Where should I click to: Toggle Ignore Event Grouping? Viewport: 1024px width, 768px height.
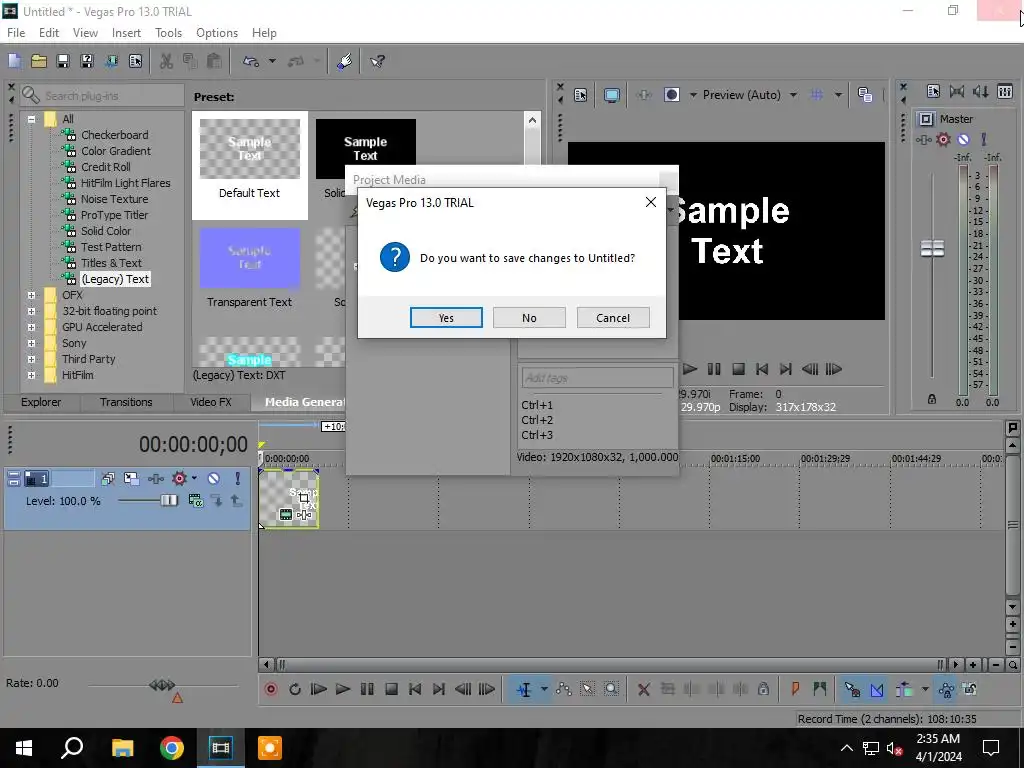970,689
